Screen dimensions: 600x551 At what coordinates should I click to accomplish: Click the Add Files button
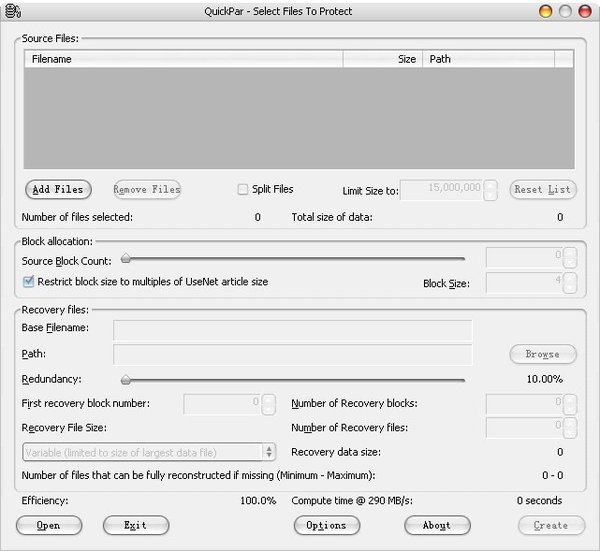[58, 189]
